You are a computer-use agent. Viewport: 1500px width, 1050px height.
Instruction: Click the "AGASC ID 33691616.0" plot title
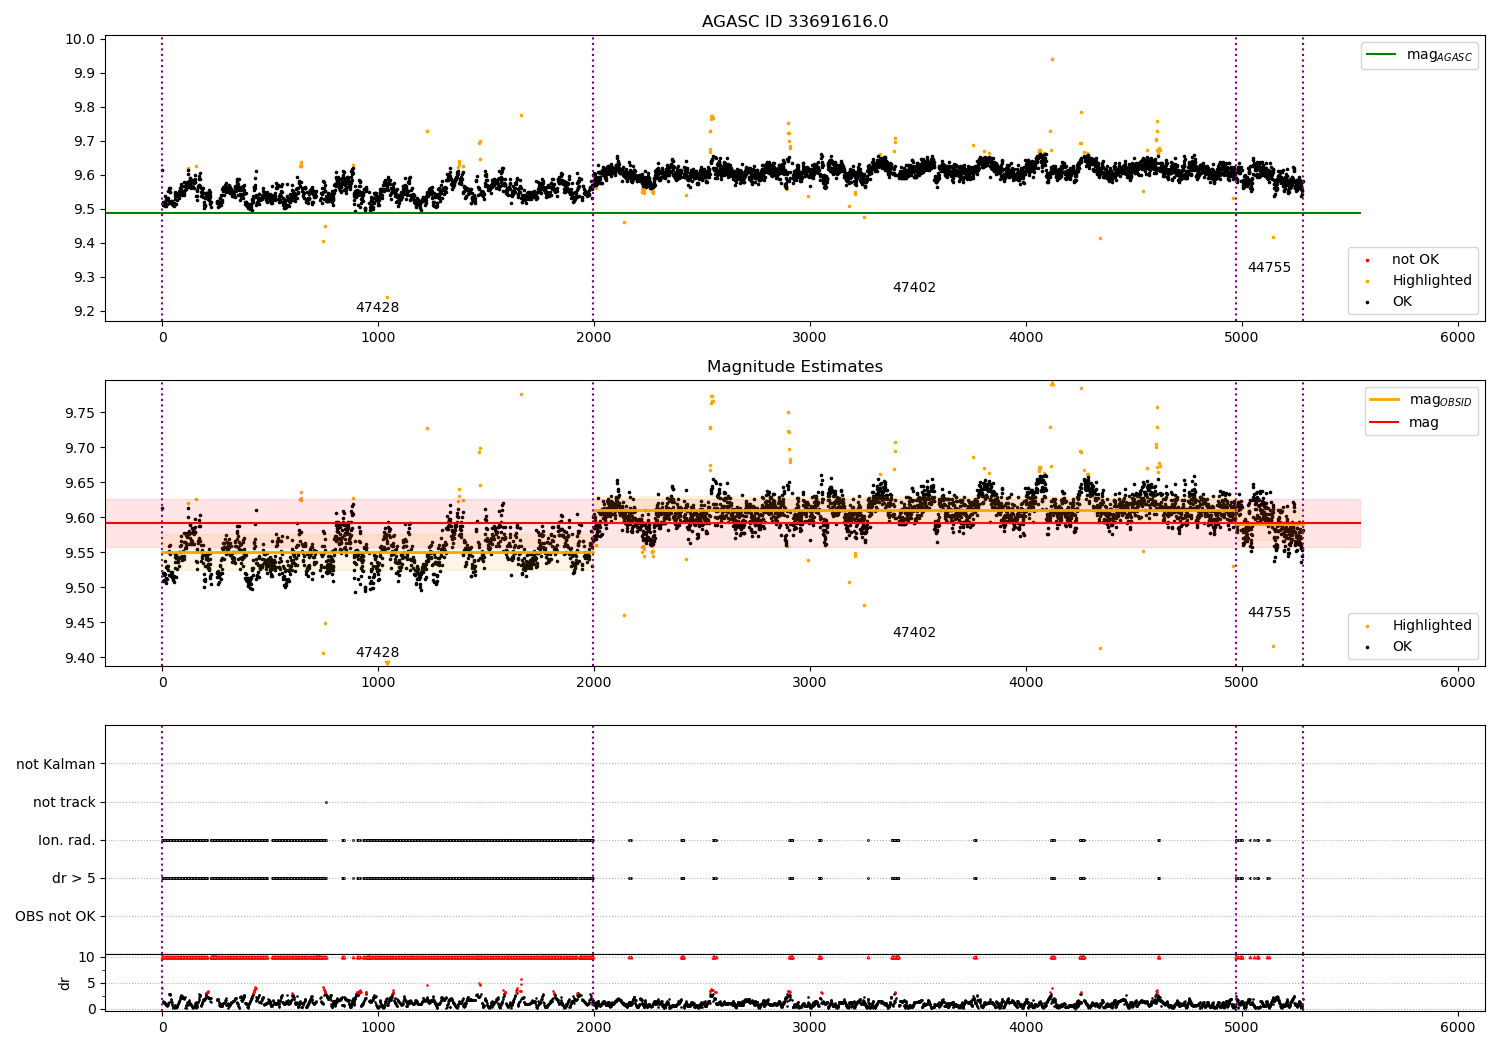coord(795,22)
